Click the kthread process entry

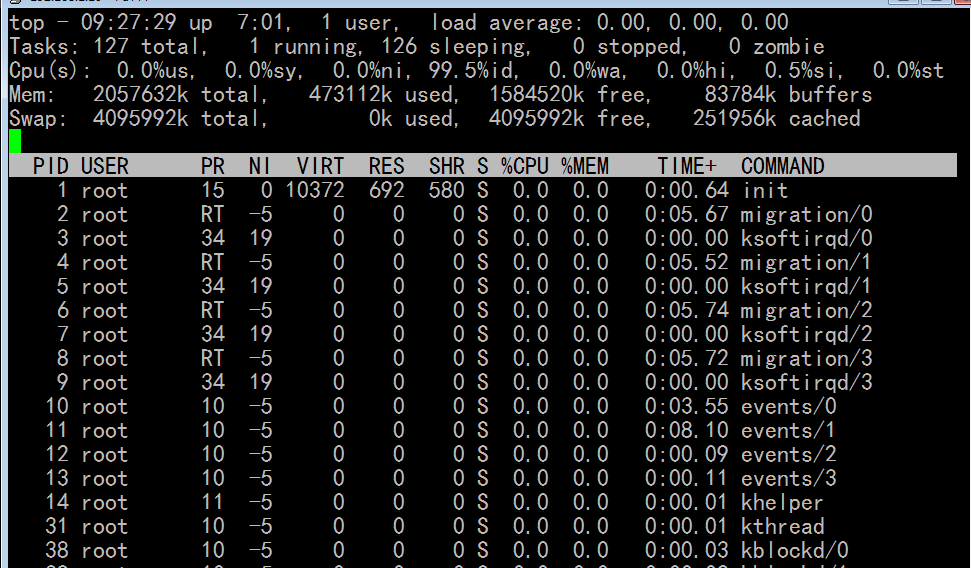[782, 526]
